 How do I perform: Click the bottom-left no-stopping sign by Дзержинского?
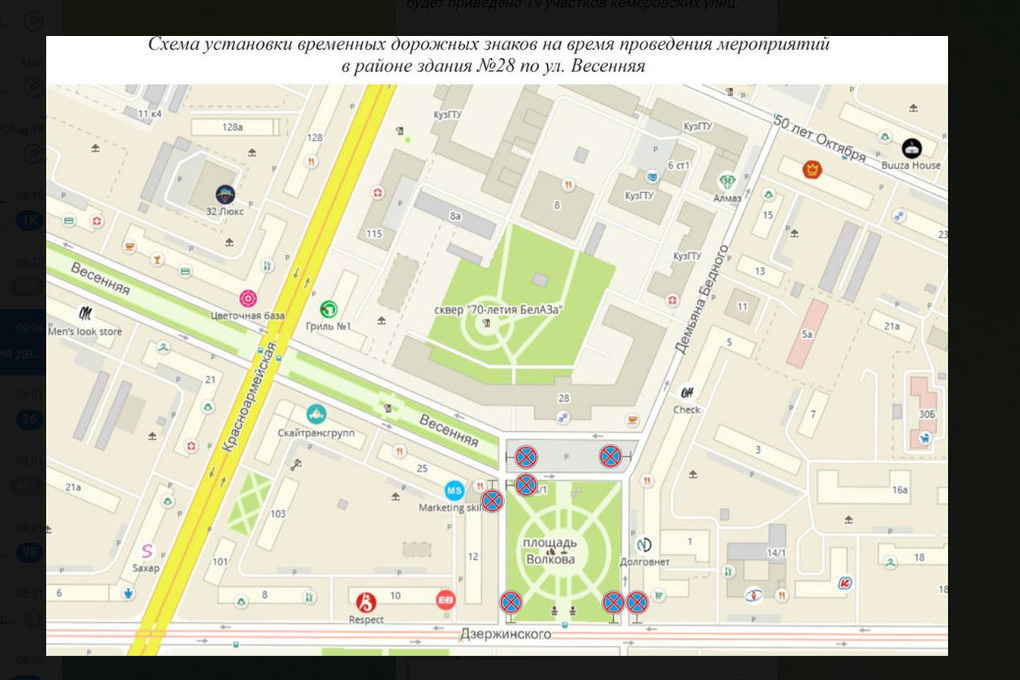[511, 602]
